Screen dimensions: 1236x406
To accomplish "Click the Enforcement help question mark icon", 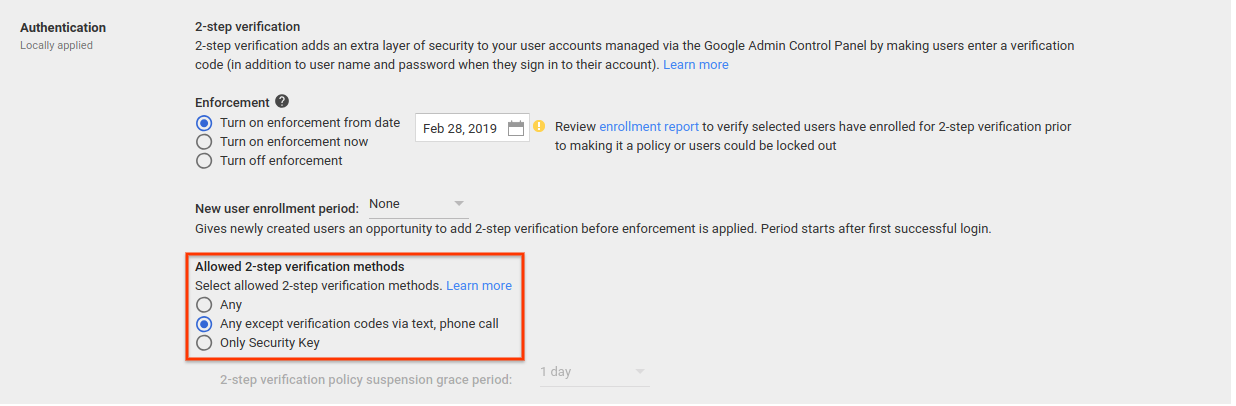I will point(282,101).
